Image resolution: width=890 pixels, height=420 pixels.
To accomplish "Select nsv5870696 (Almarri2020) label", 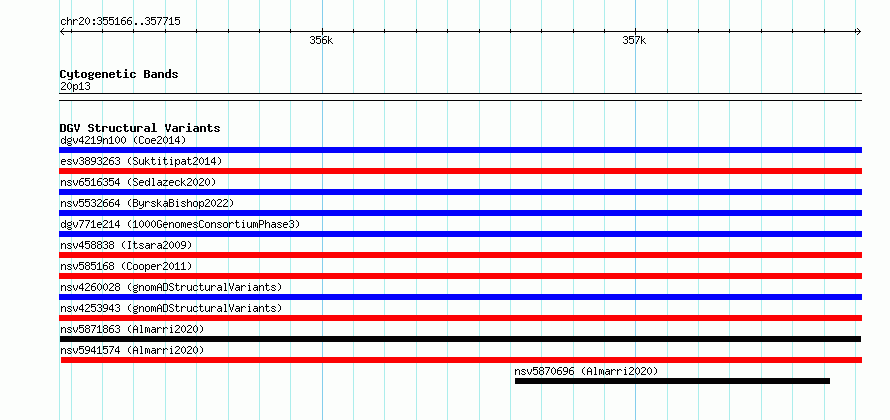I will (x=586, y=371).
